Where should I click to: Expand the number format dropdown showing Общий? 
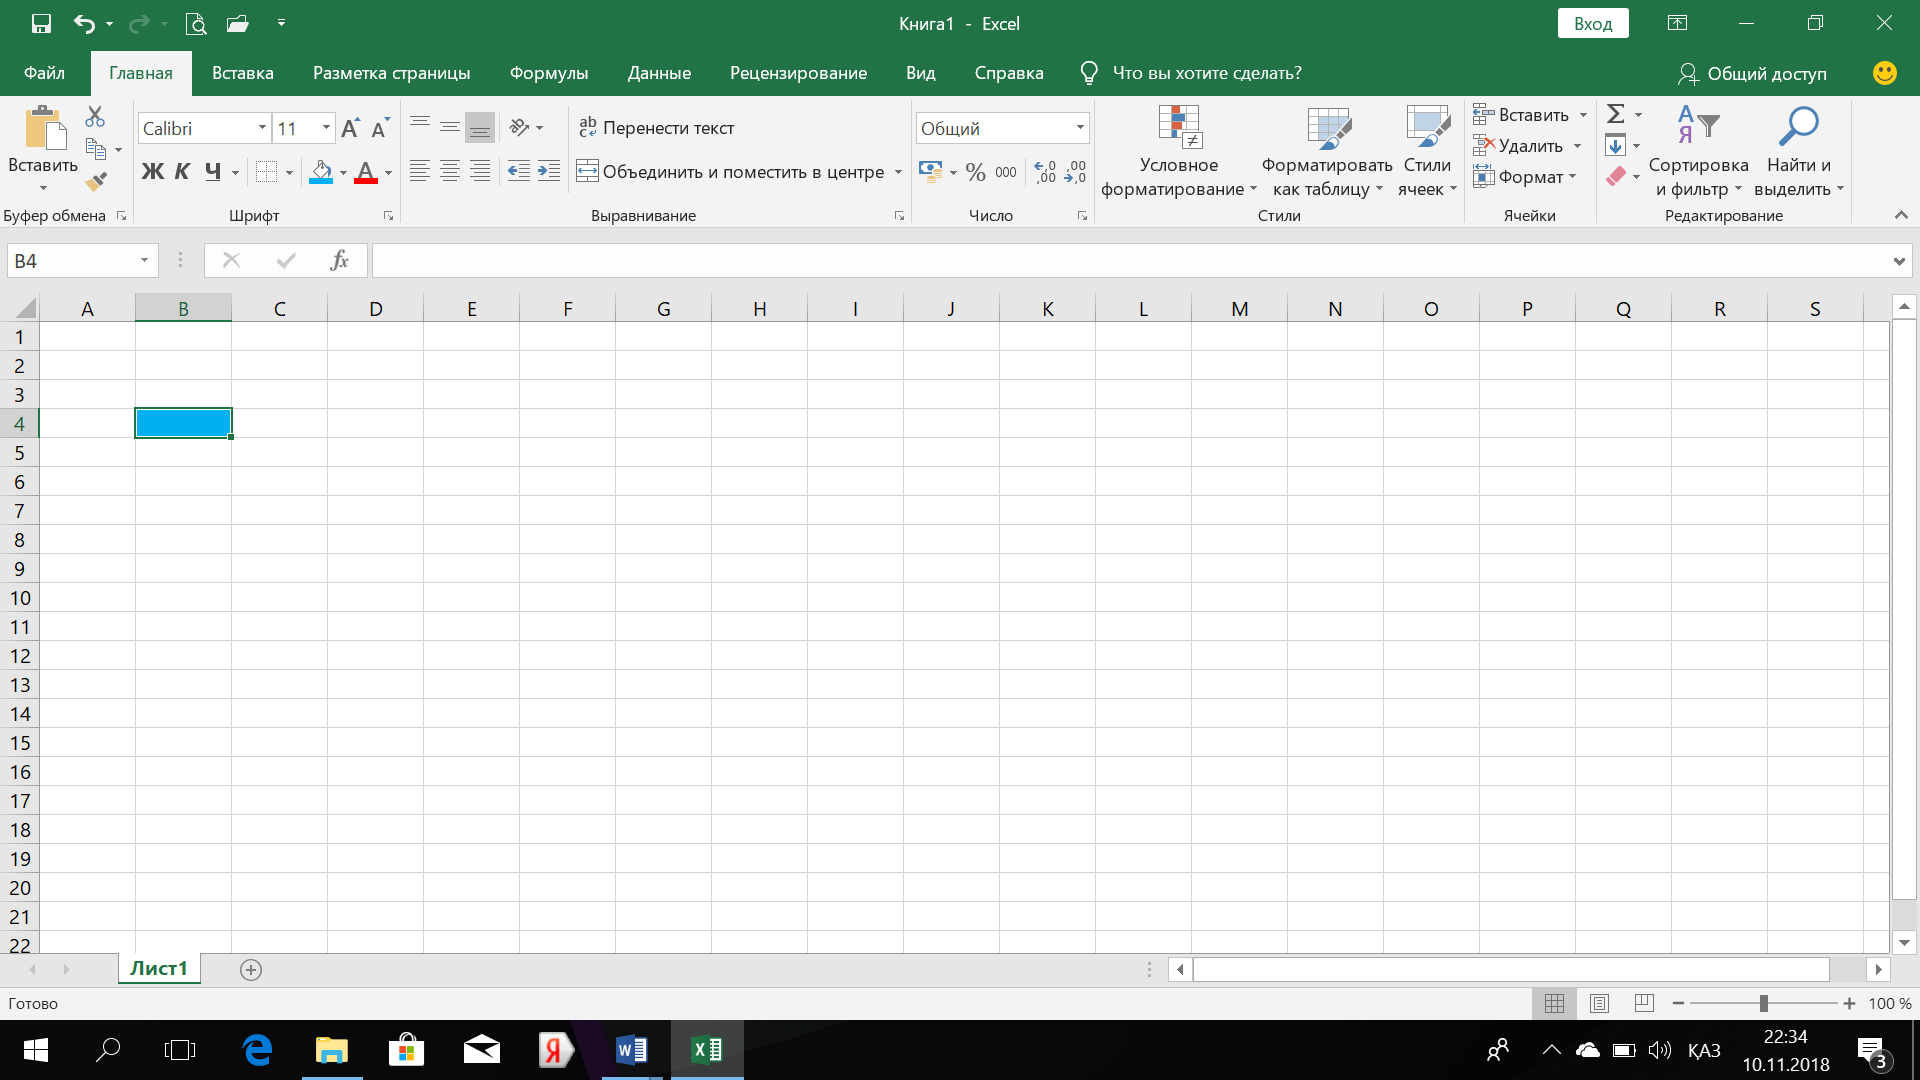(1080, 128)
